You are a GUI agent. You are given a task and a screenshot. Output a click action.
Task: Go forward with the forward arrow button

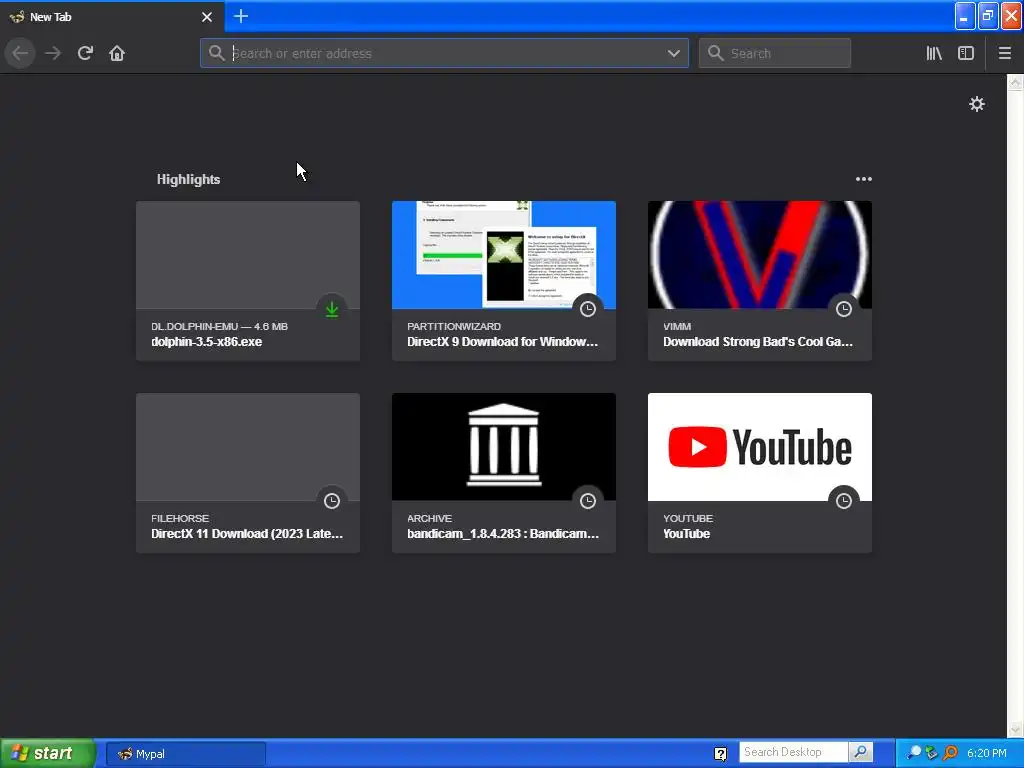pos(53,53)
